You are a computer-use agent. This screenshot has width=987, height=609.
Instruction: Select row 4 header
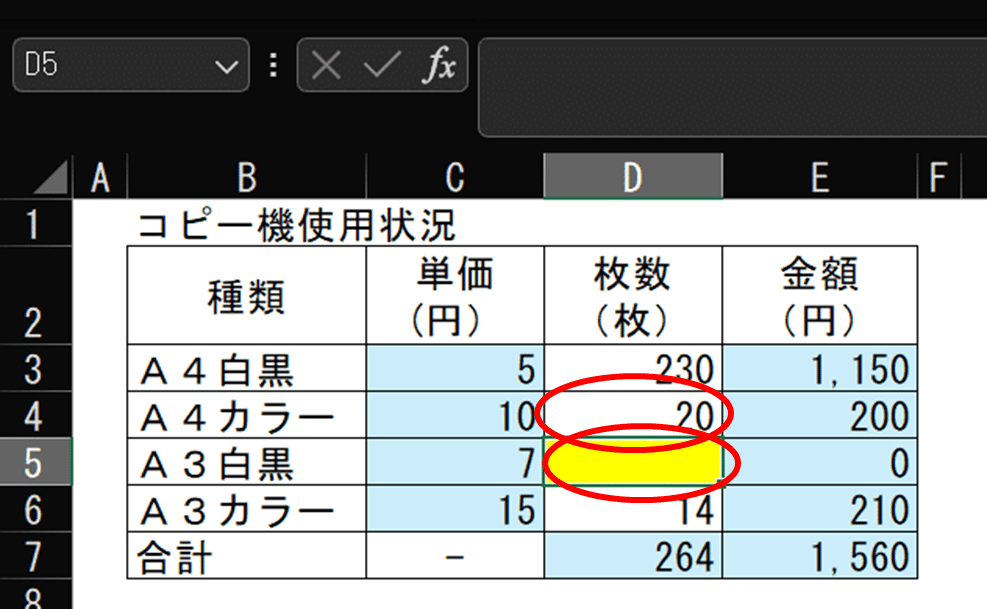[x=36, y=415]
